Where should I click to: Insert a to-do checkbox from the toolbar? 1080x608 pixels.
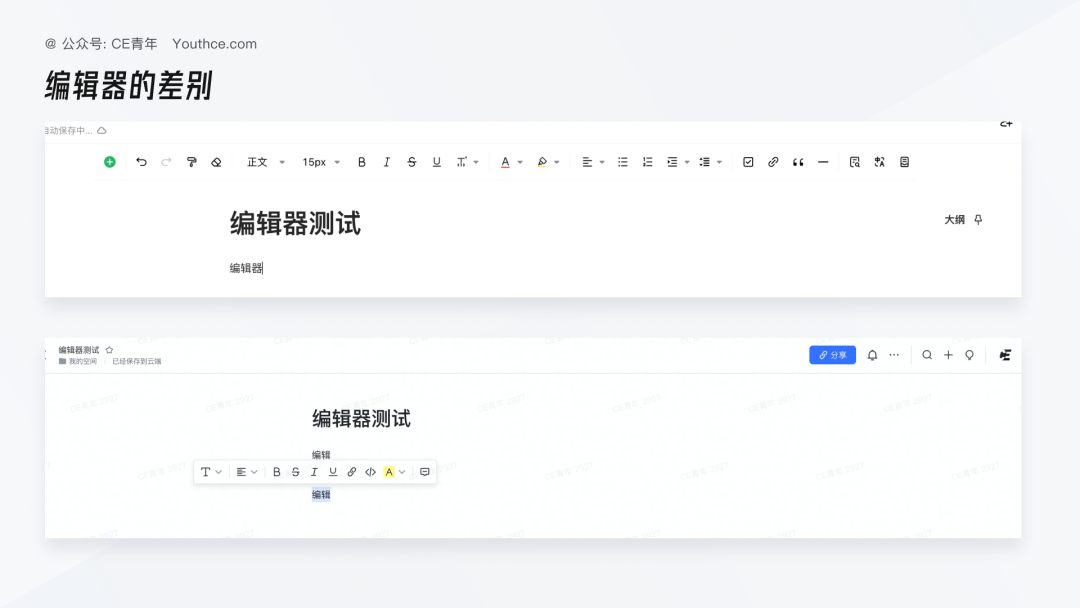[748, 161]
